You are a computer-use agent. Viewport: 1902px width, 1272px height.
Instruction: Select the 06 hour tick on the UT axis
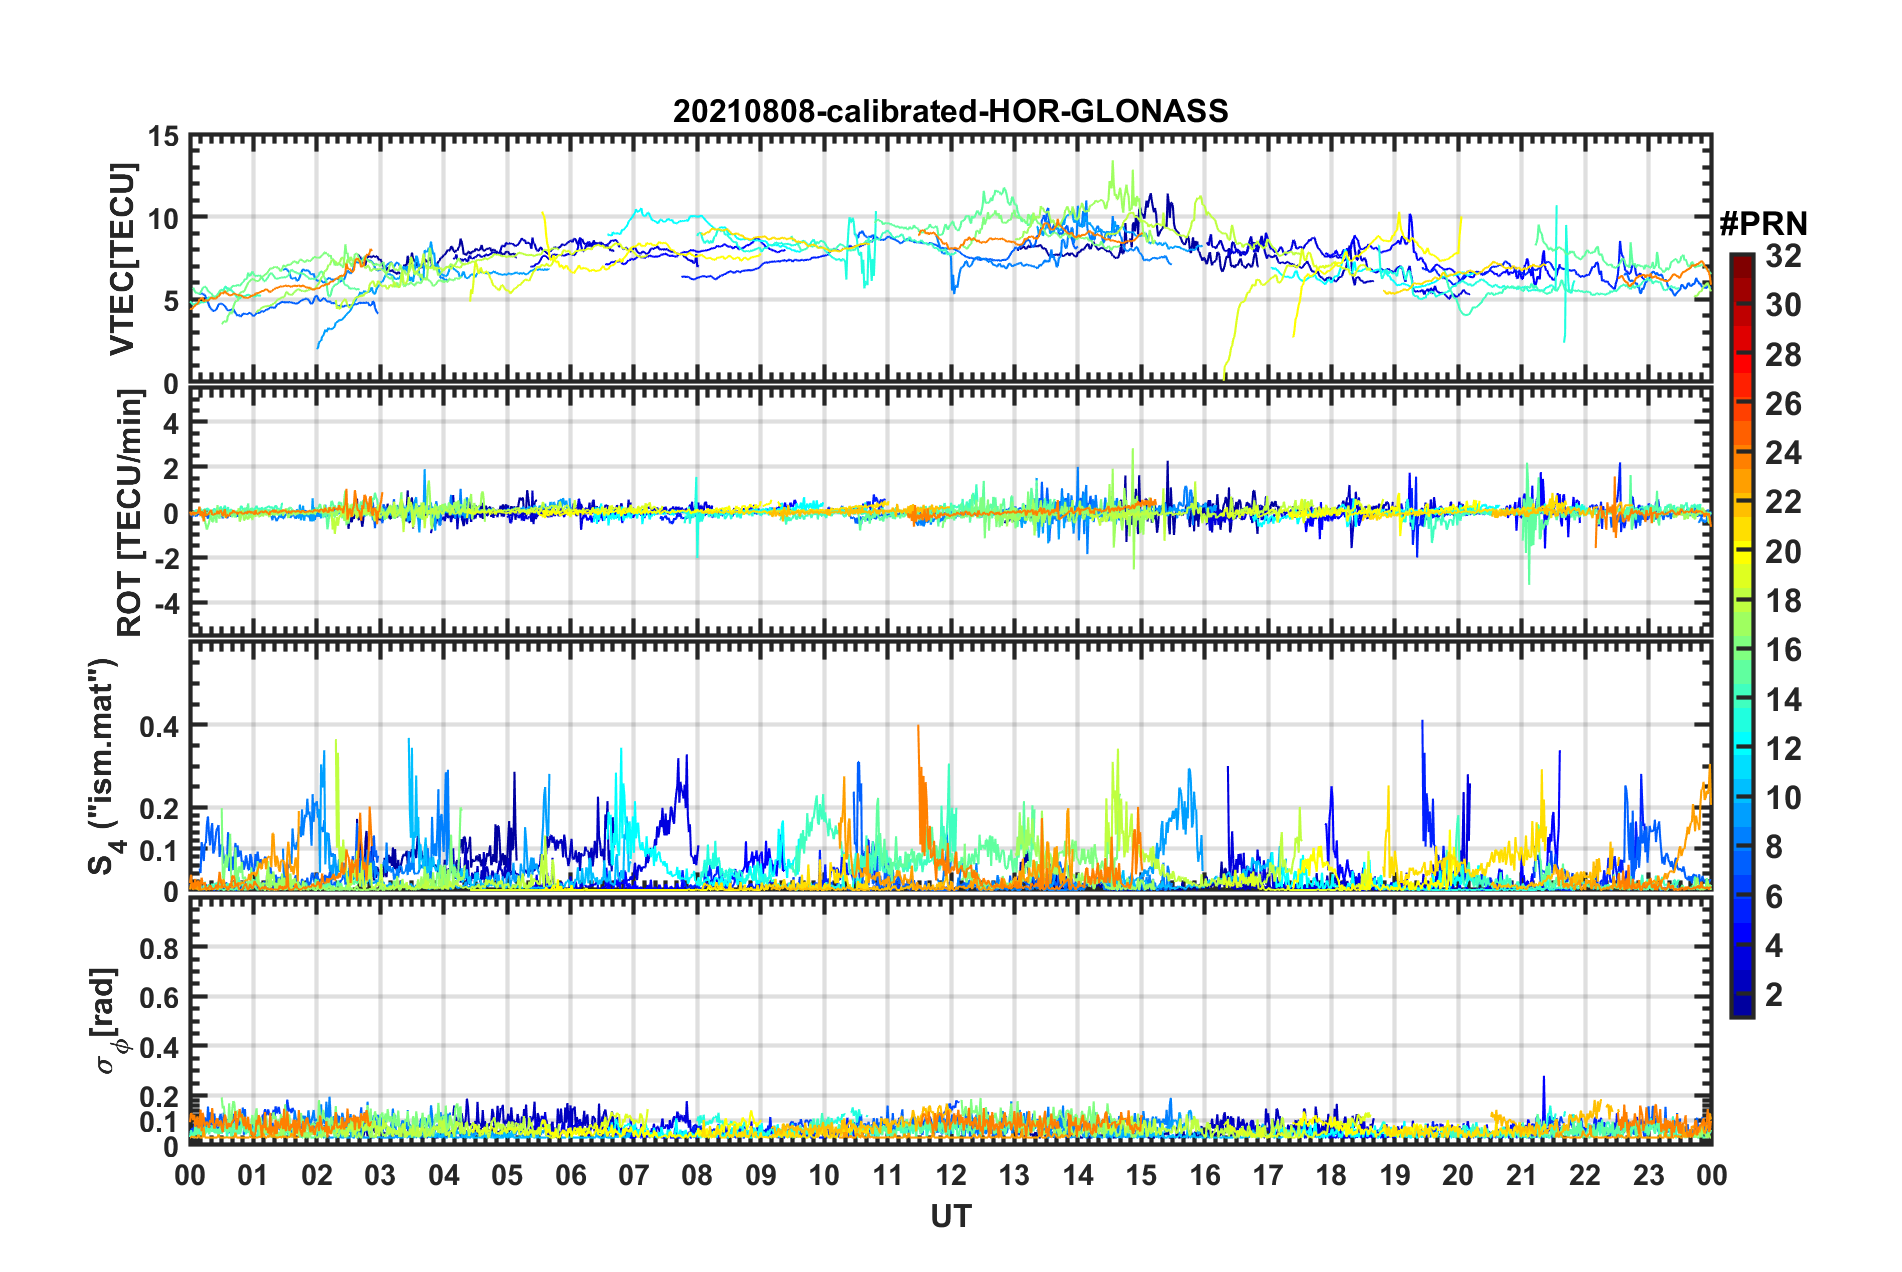click(570, 1175)
